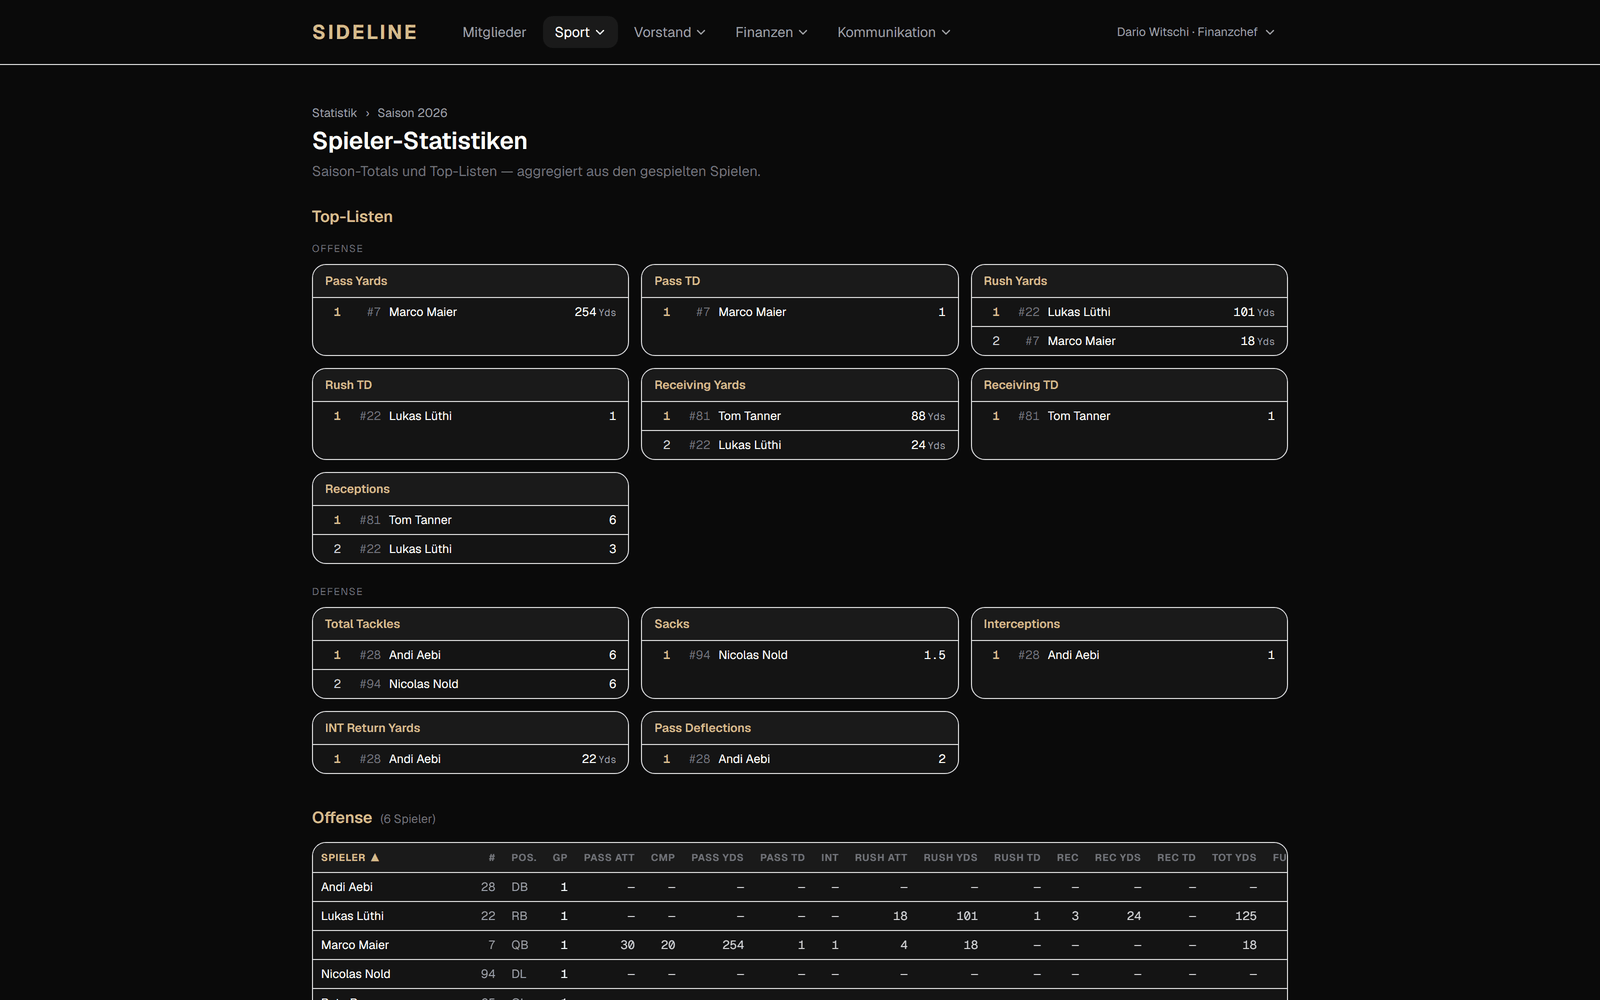Sort by PASS YDS column header

pos(717,858)
